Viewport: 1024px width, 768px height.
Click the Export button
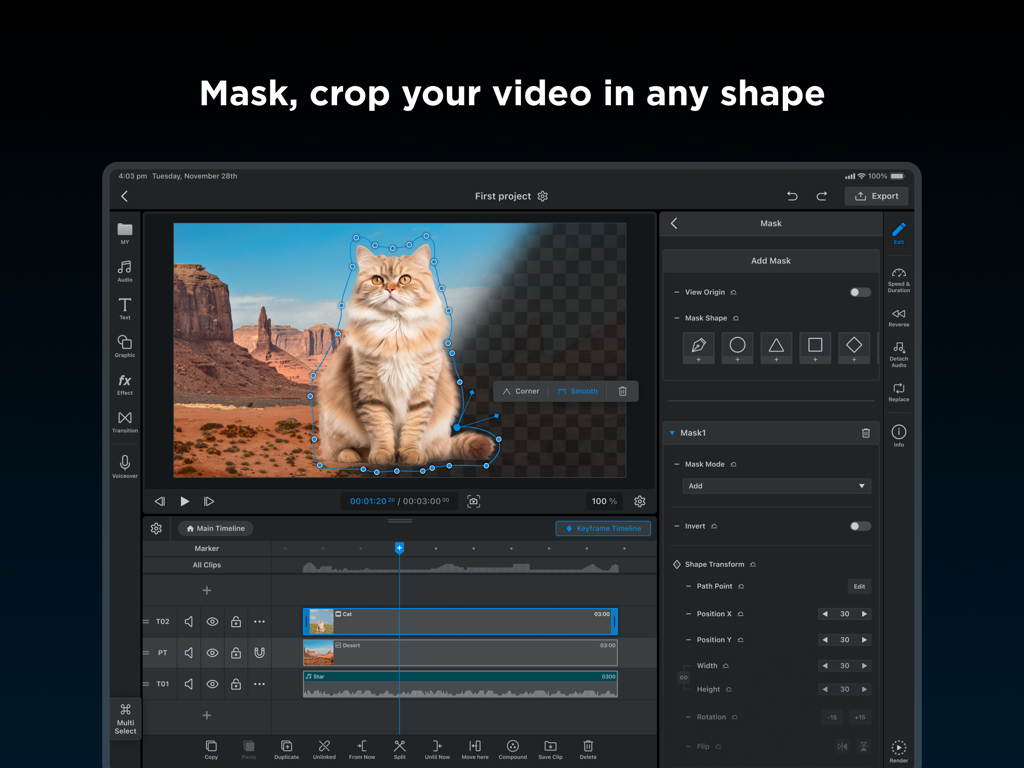pyautogui.click(x=876, y=195)
